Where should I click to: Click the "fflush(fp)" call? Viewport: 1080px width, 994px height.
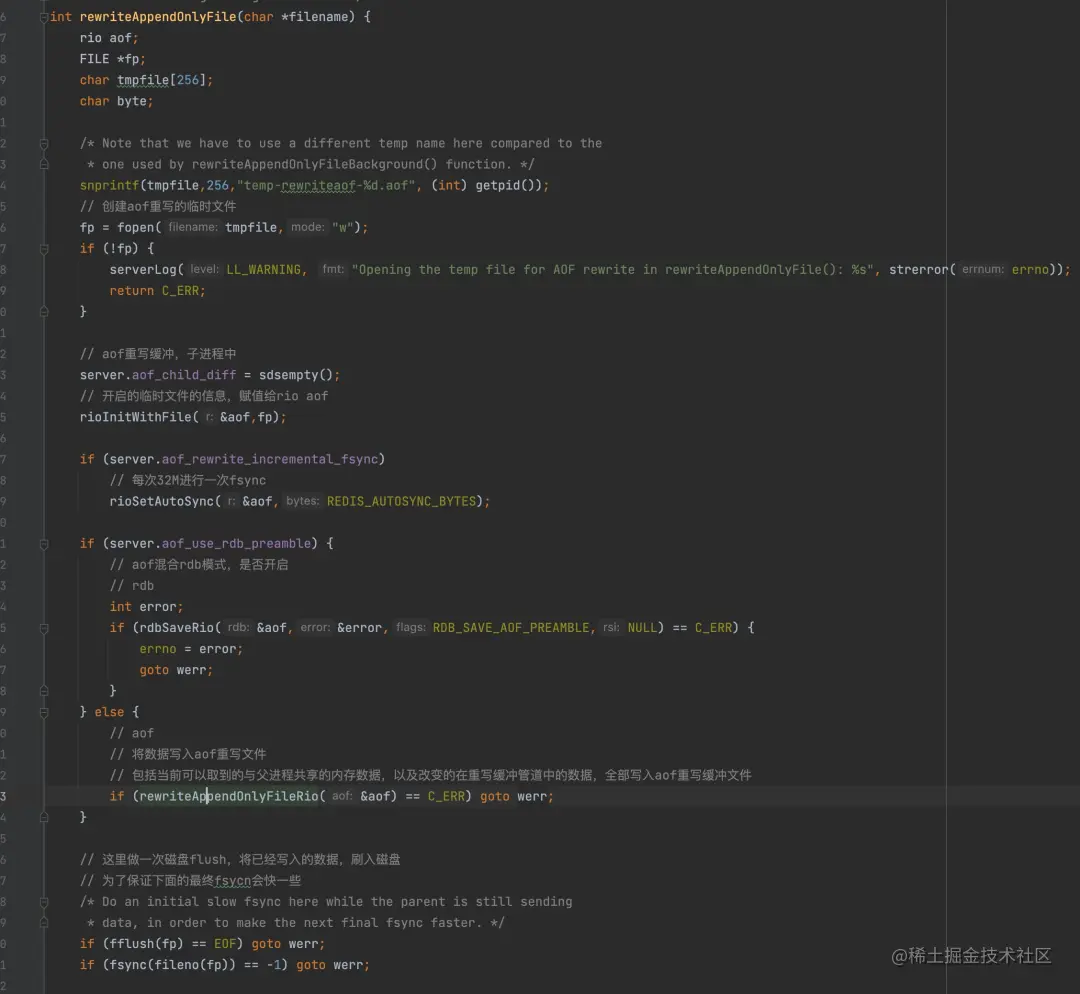point(146,944)
